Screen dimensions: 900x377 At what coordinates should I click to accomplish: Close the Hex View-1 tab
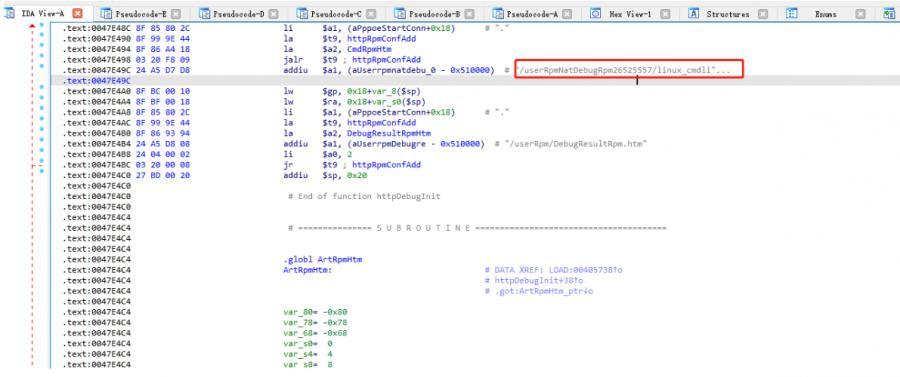[665, 13]
